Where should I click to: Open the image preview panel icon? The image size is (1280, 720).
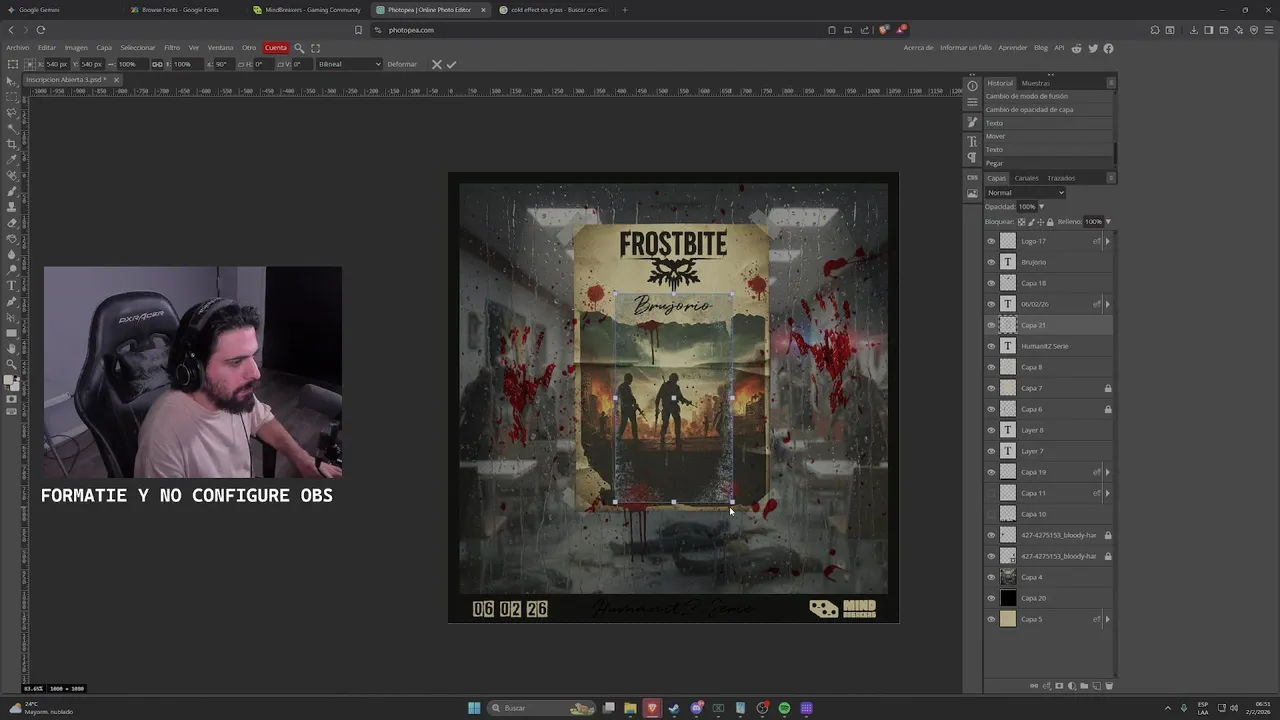972,194
